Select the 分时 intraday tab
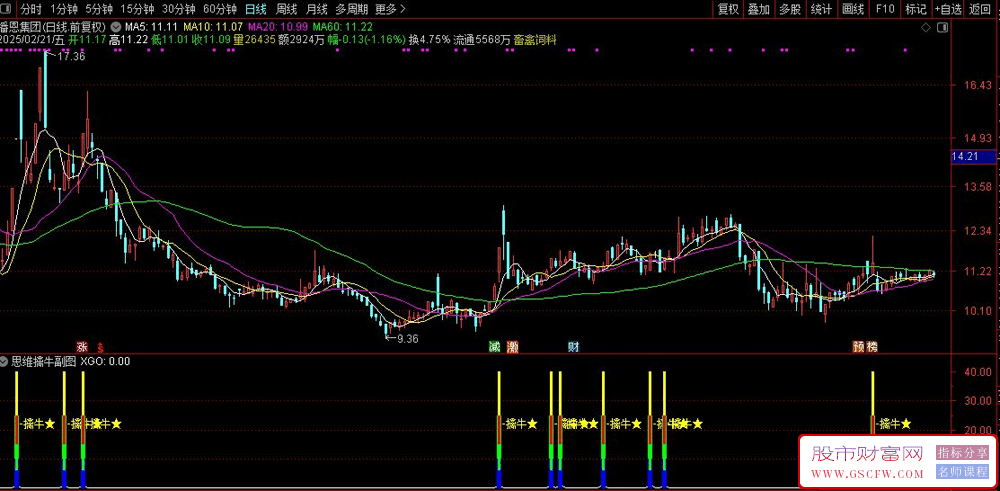 pos(31,9)
